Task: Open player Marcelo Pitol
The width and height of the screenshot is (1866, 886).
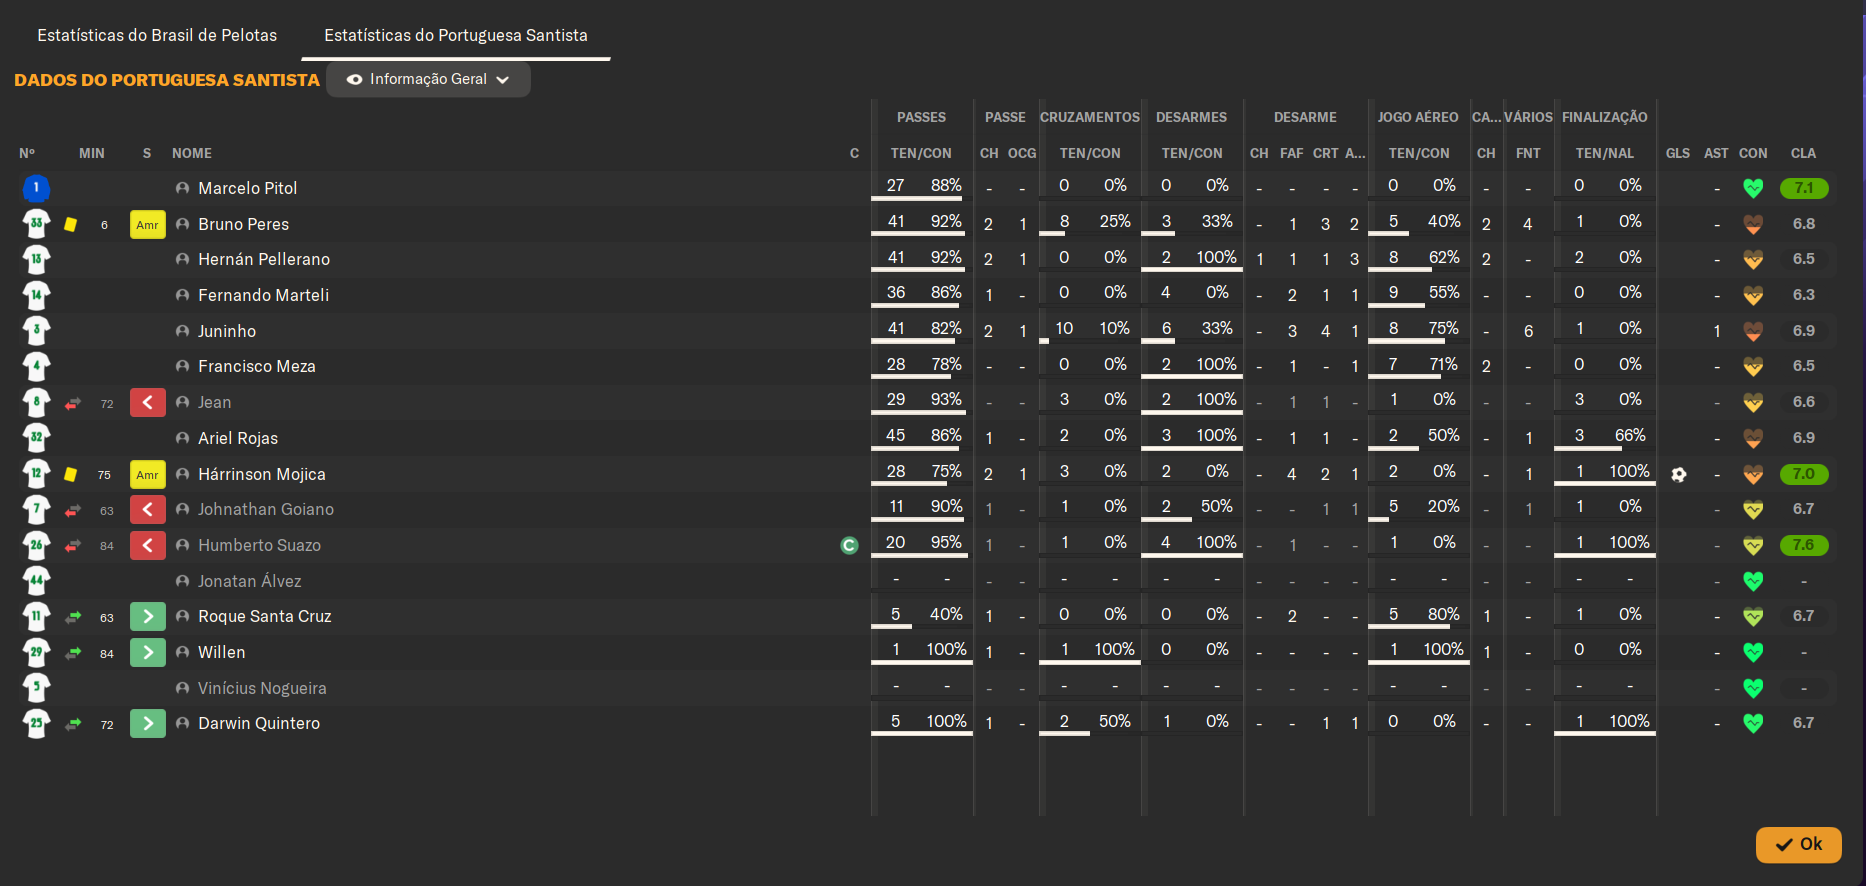Action: pyautogui.click(x=247, y=188)
